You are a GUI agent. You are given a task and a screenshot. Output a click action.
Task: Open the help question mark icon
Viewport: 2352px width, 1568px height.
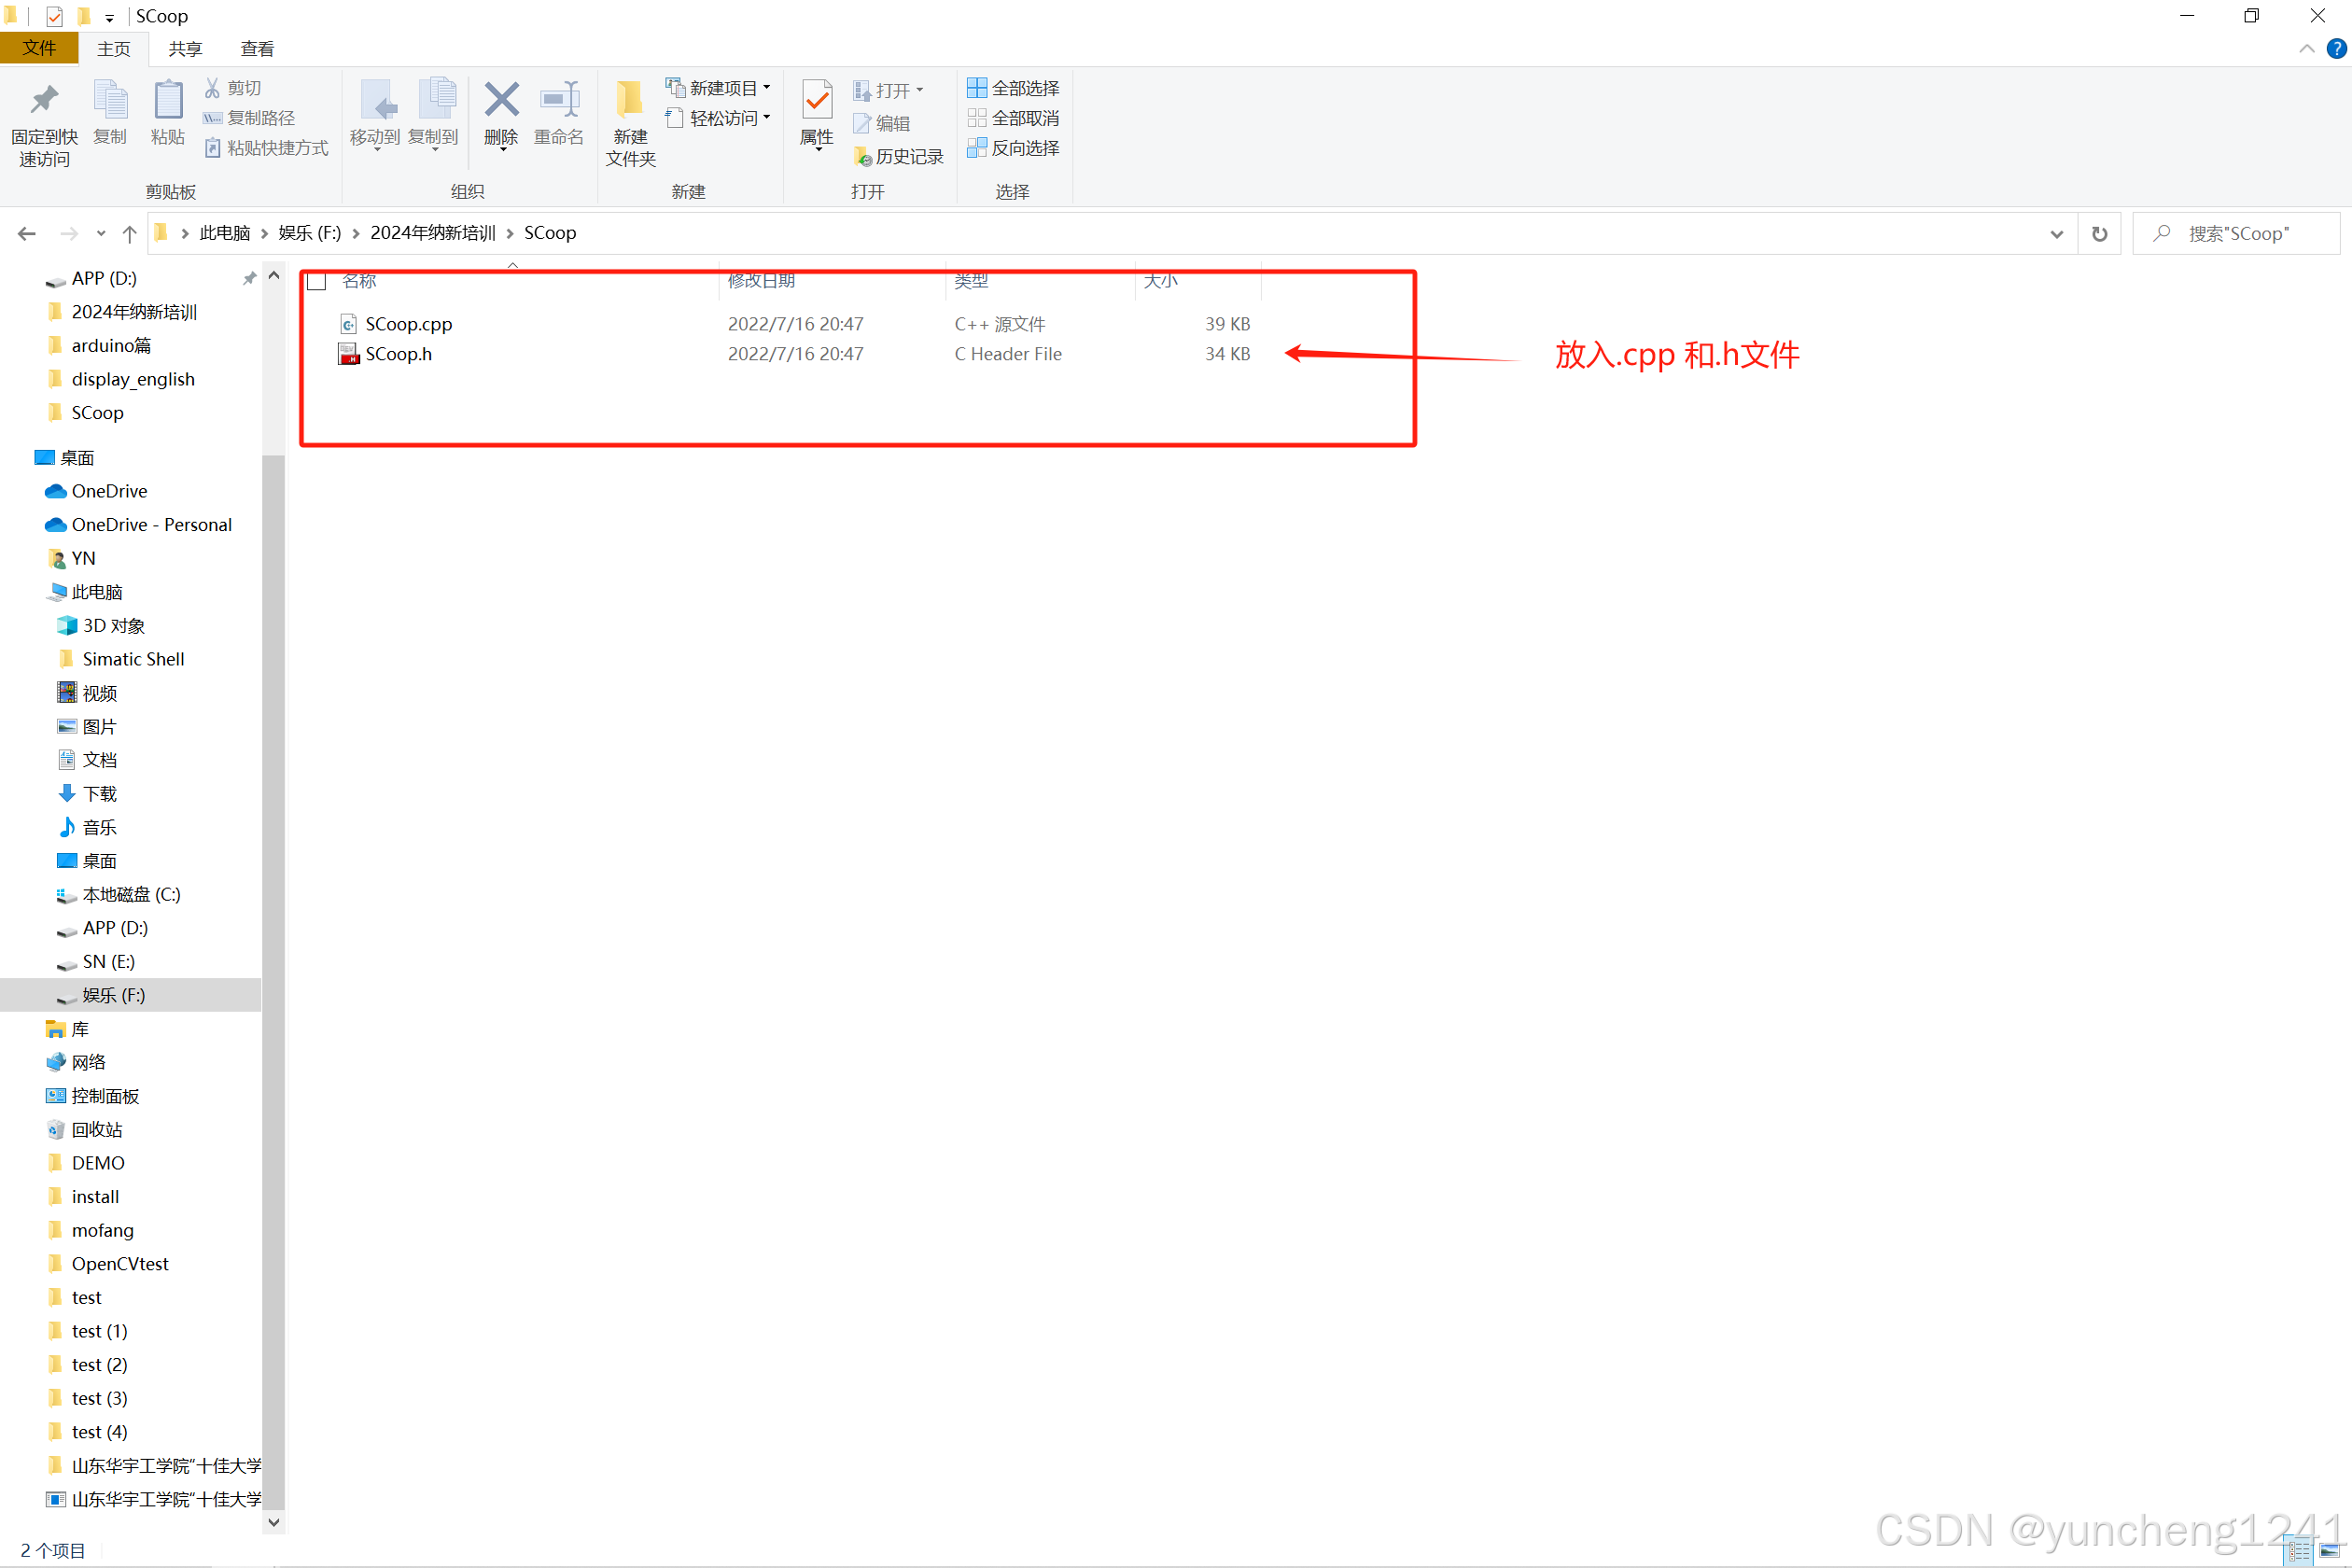click(x=2336, y=48)
